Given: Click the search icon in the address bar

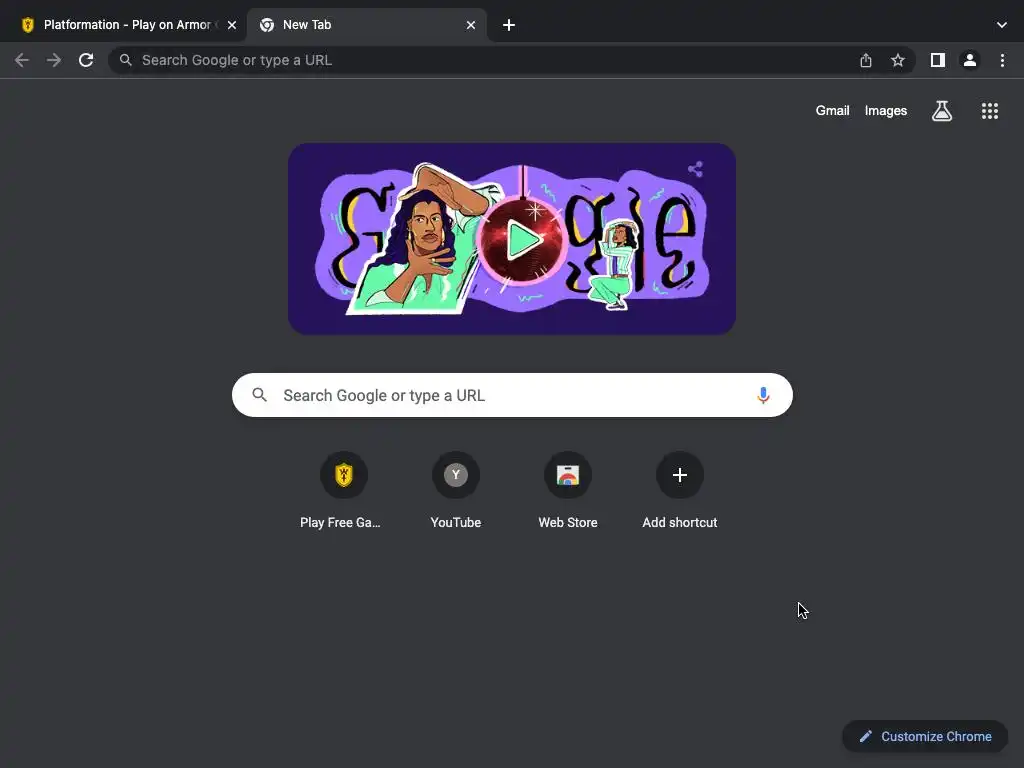Looking at the screenshot, I should click(x=125, y=60).
